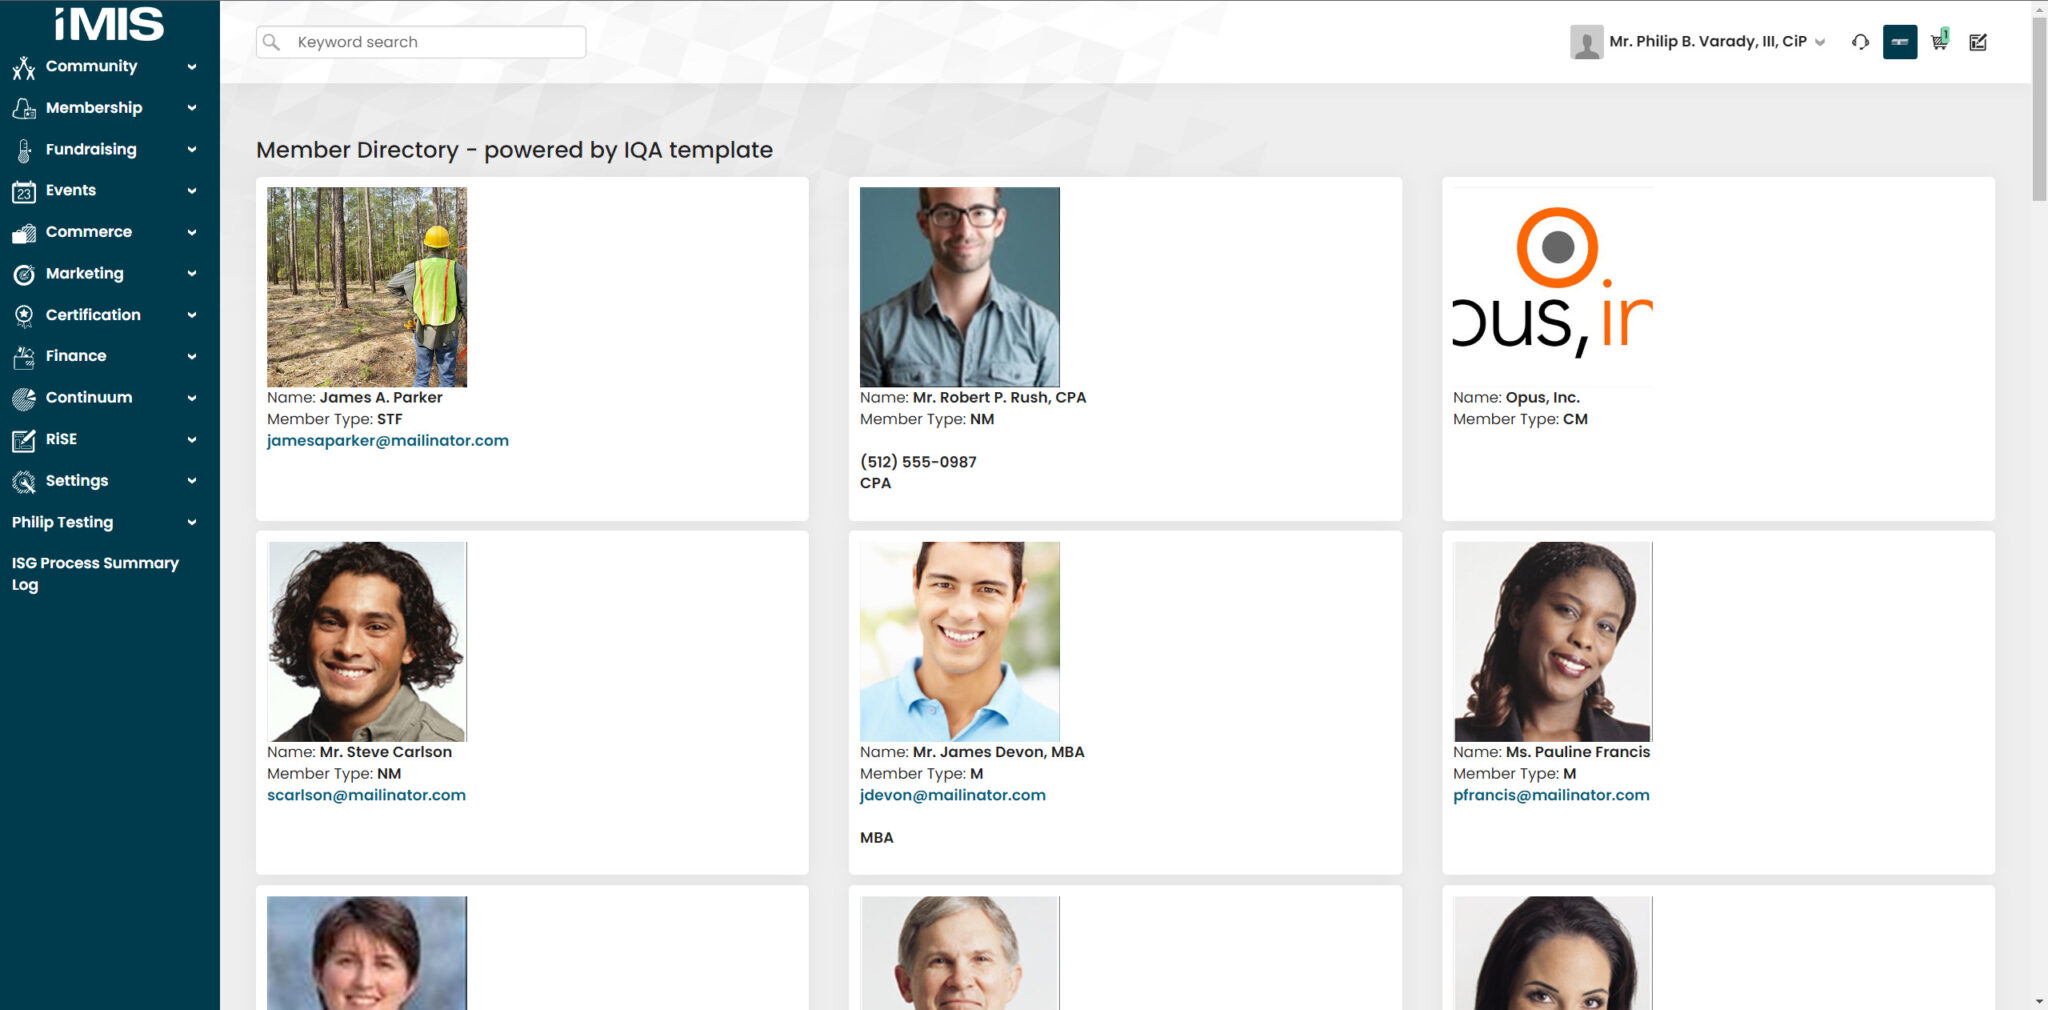Click the Fundraising thermometer icon
The image size is (2048, 1010).
pos(24,150)
